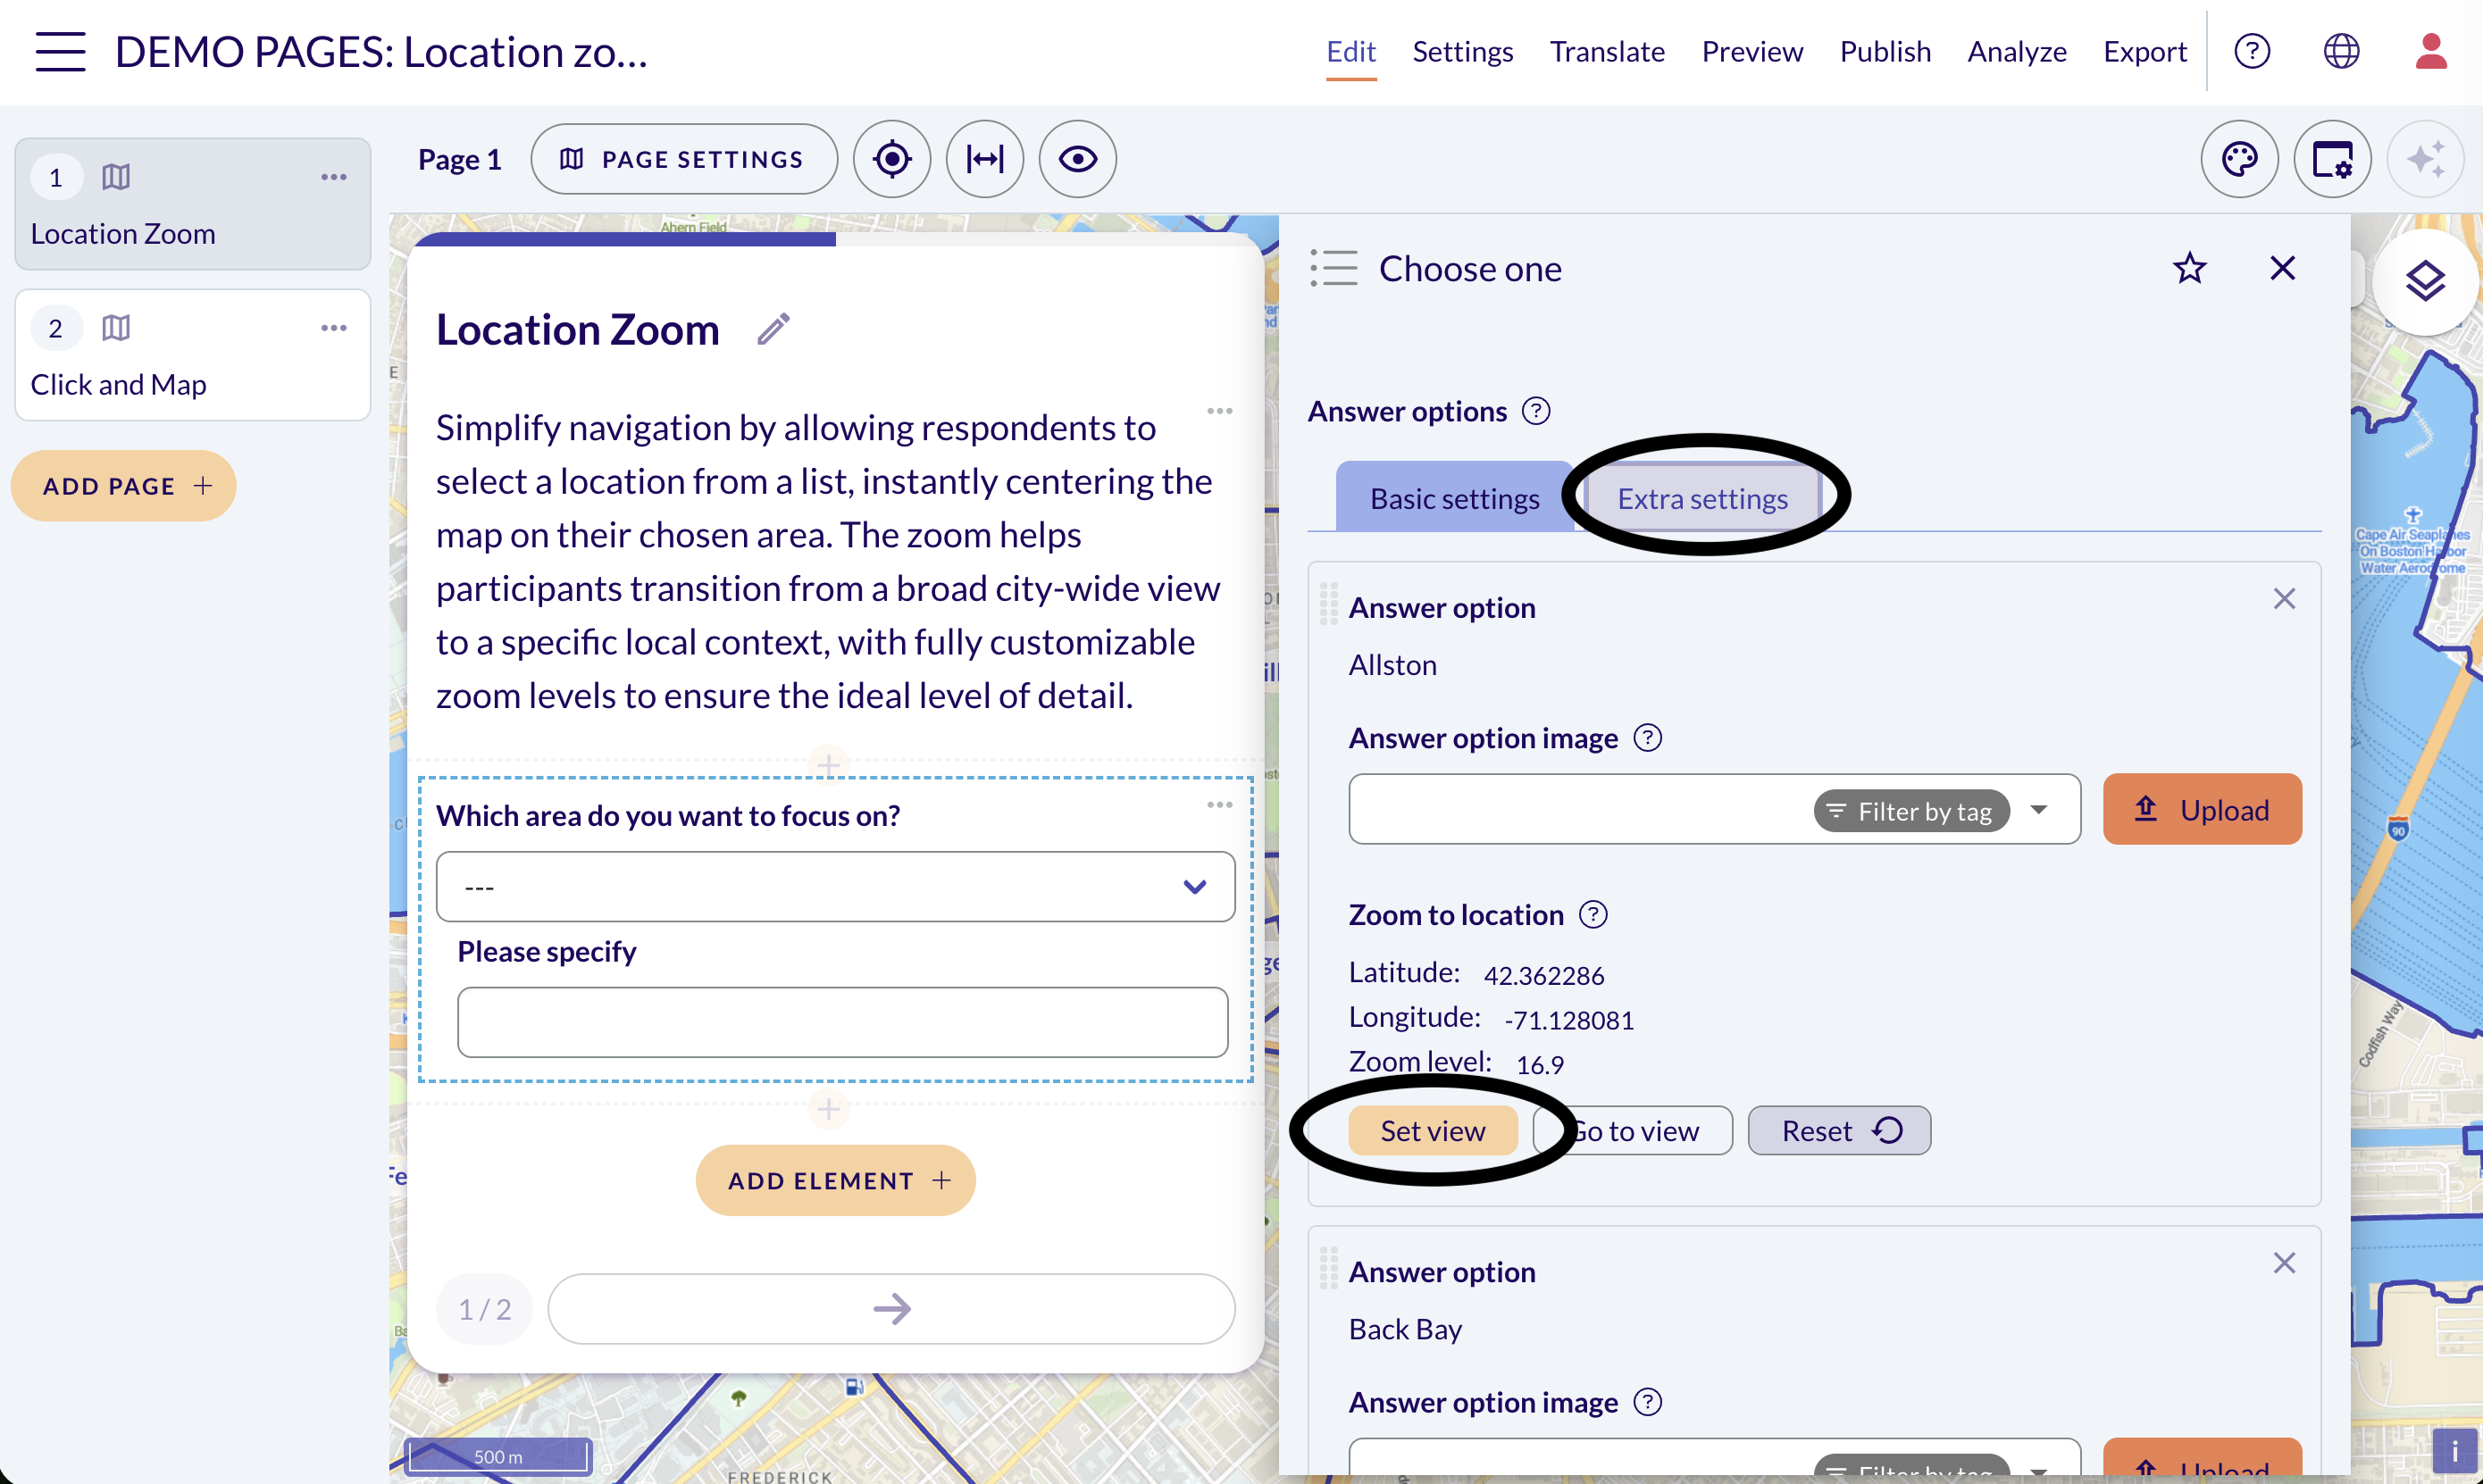Click the fit width arrows icon
Image resolution: width=2483 pixels, height=1484 pixels.
(x=985, y=159)
